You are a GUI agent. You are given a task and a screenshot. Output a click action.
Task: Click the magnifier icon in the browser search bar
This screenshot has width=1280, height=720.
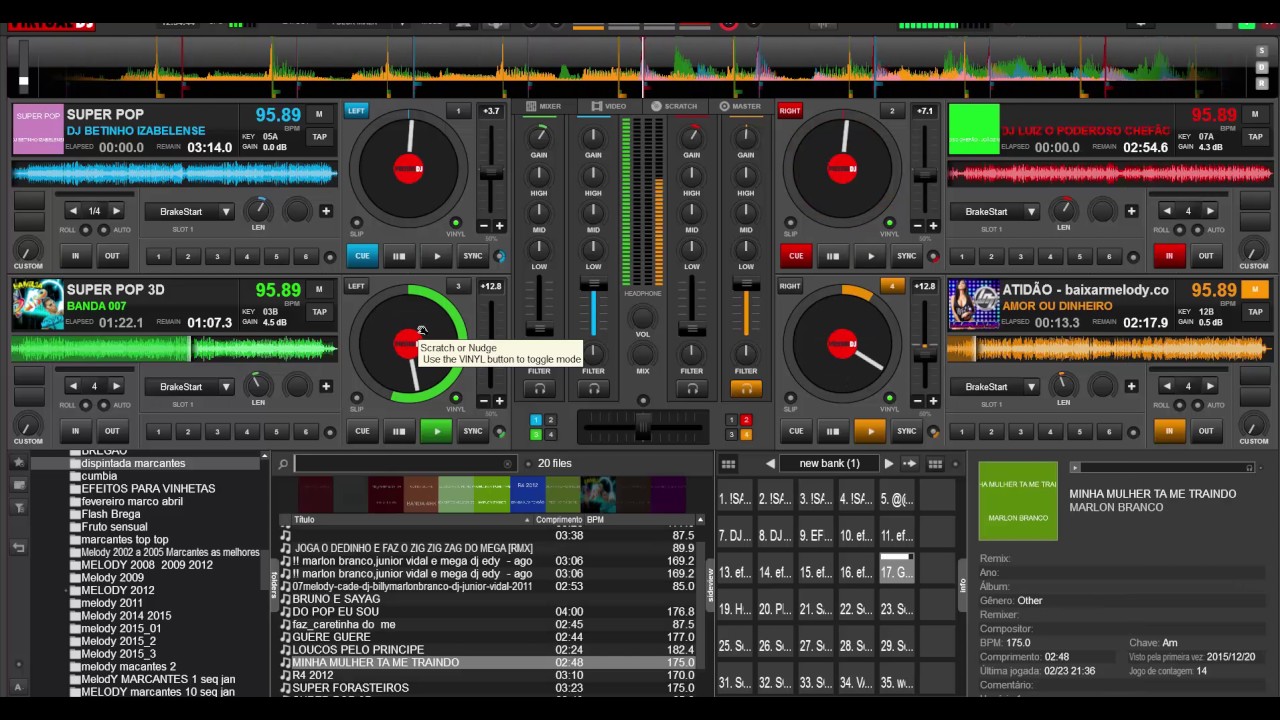(284, 464)
